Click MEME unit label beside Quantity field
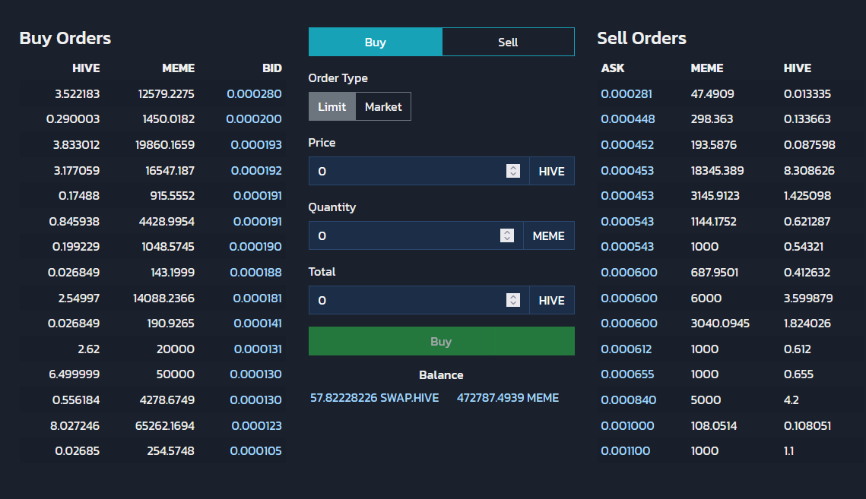Viewport: 866px width, 499px height. [548, 236]
